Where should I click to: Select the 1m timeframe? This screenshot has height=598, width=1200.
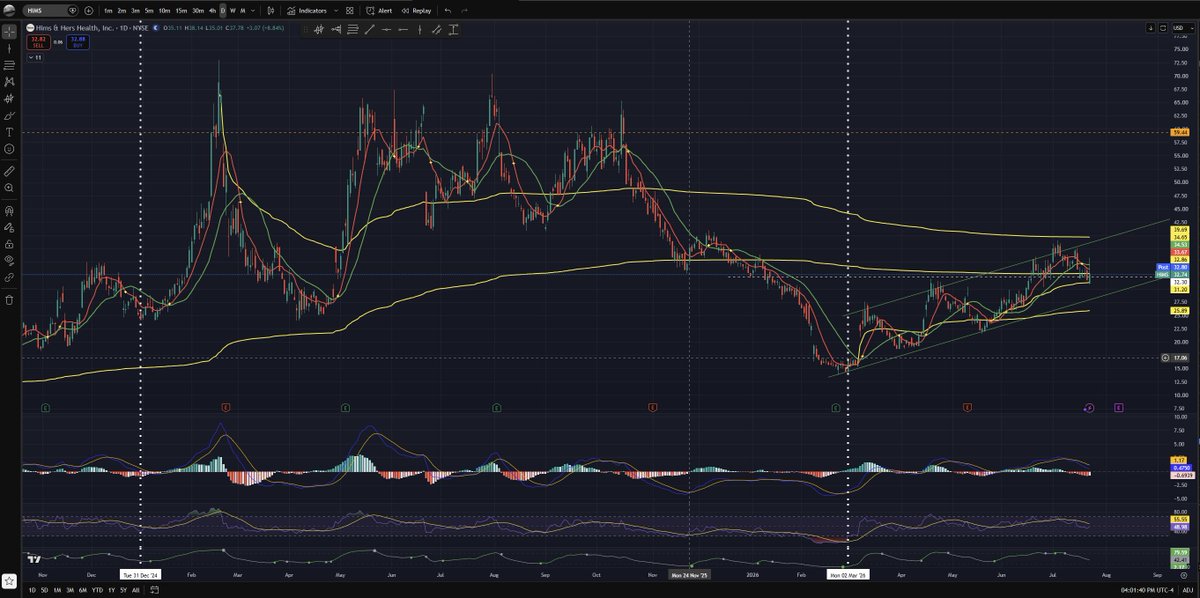[108, 10]
